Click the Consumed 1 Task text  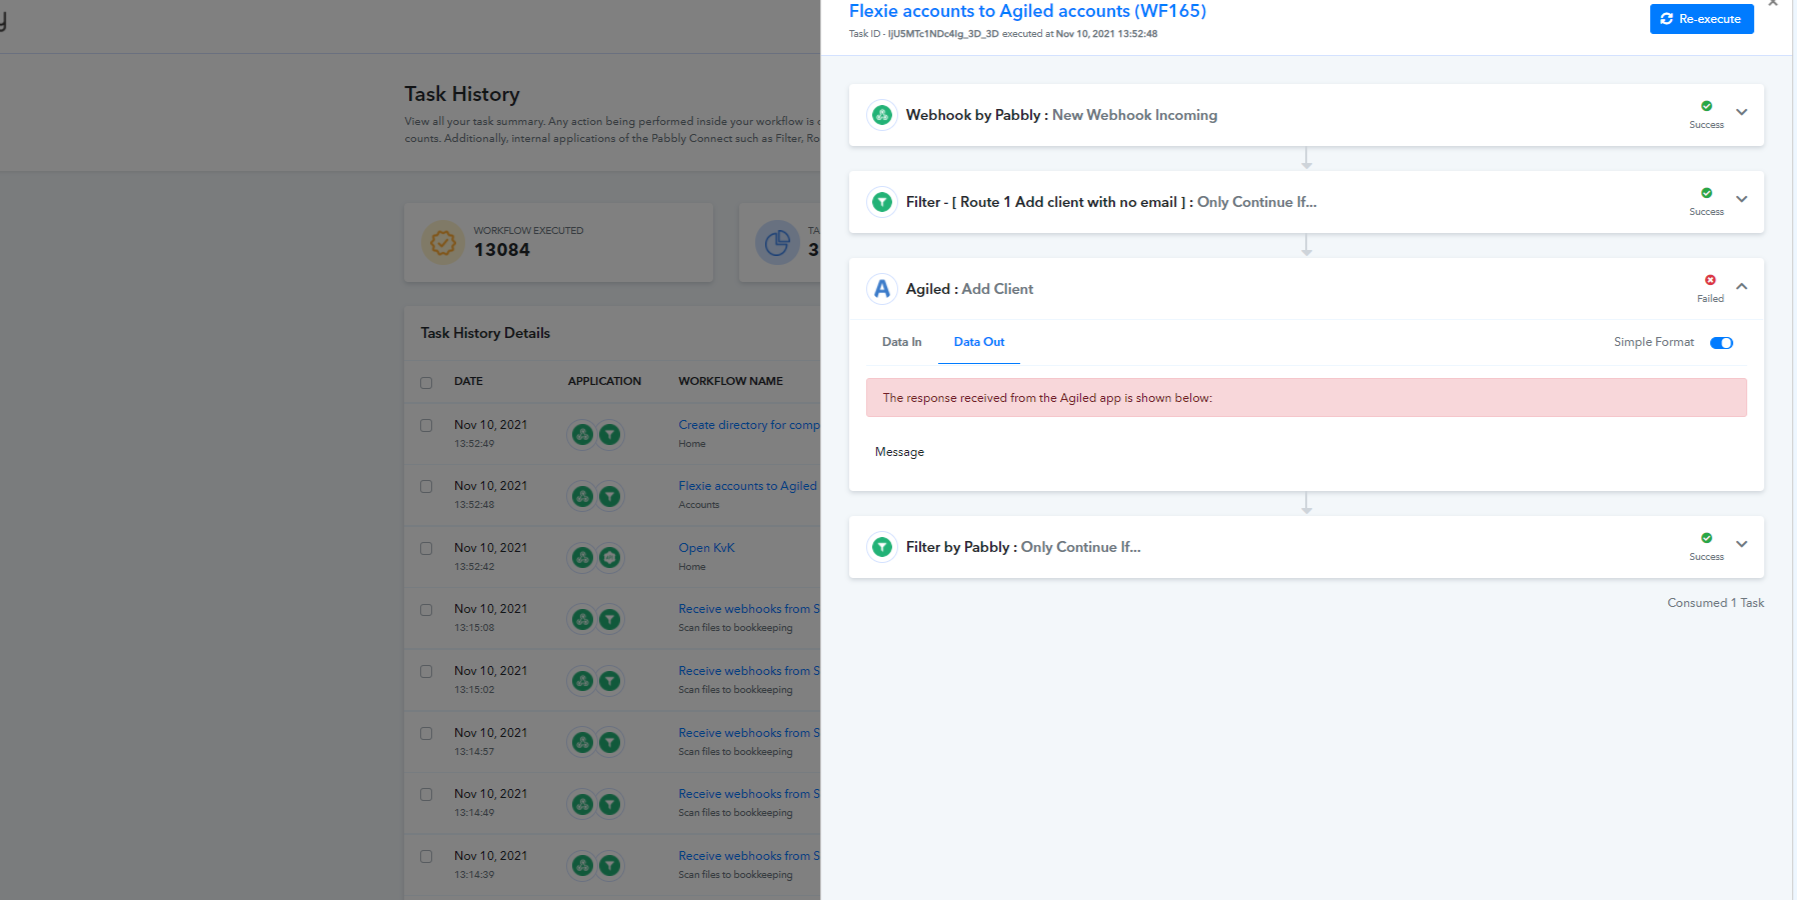pyautogui.click(x=1716, y=603)
